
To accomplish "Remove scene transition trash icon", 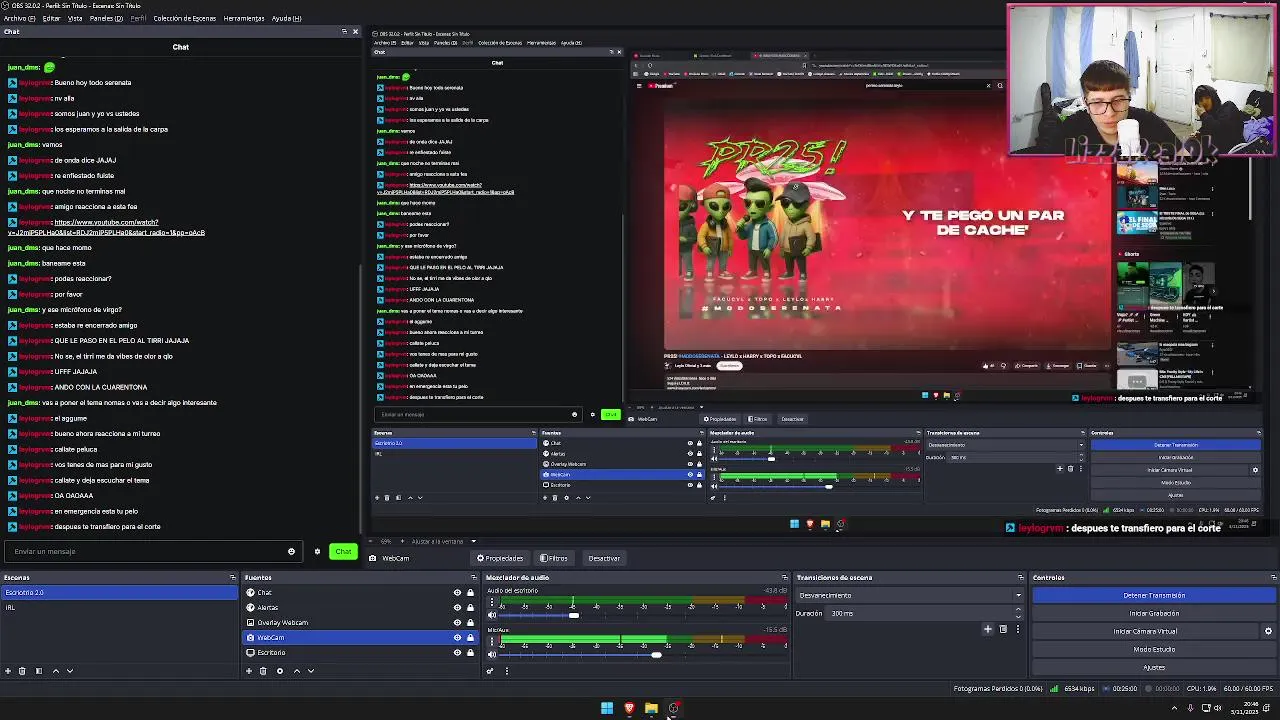I will pos(1003,629).
